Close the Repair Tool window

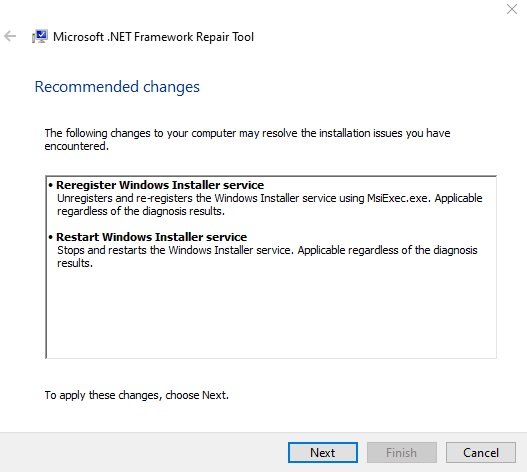coord(512,9)
